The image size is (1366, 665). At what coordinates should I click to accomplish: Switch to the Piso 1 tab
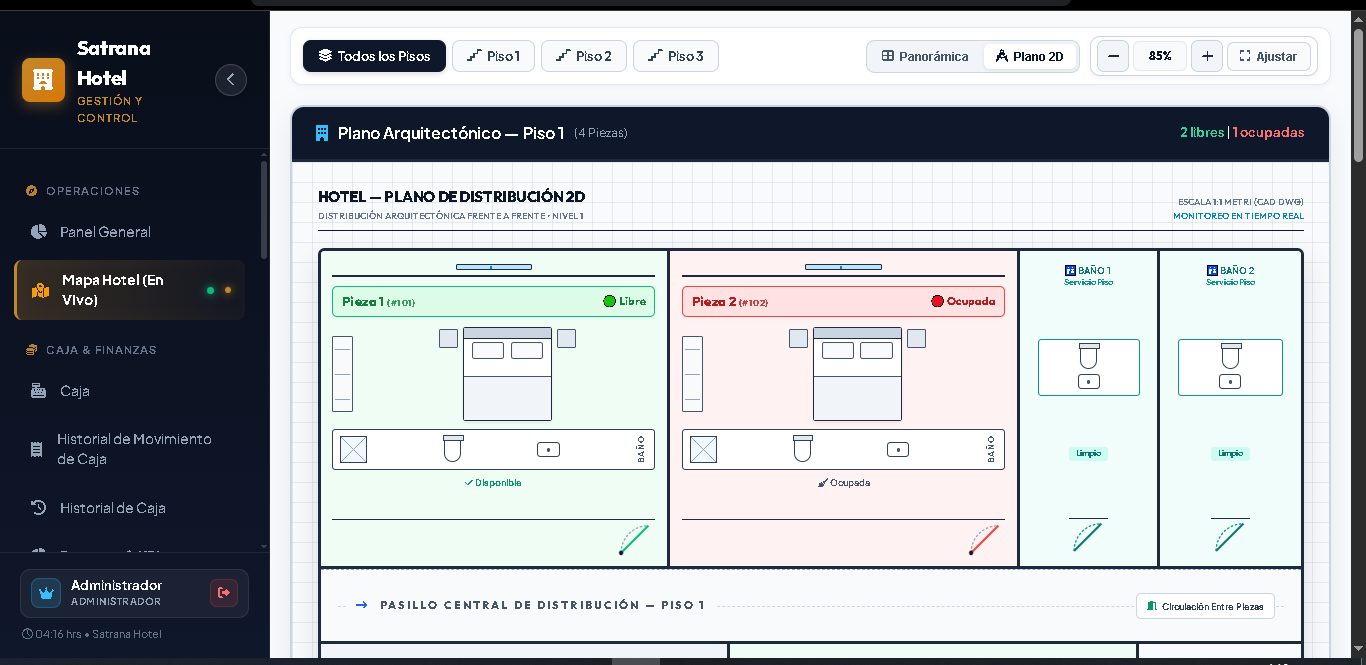[493, 56]
